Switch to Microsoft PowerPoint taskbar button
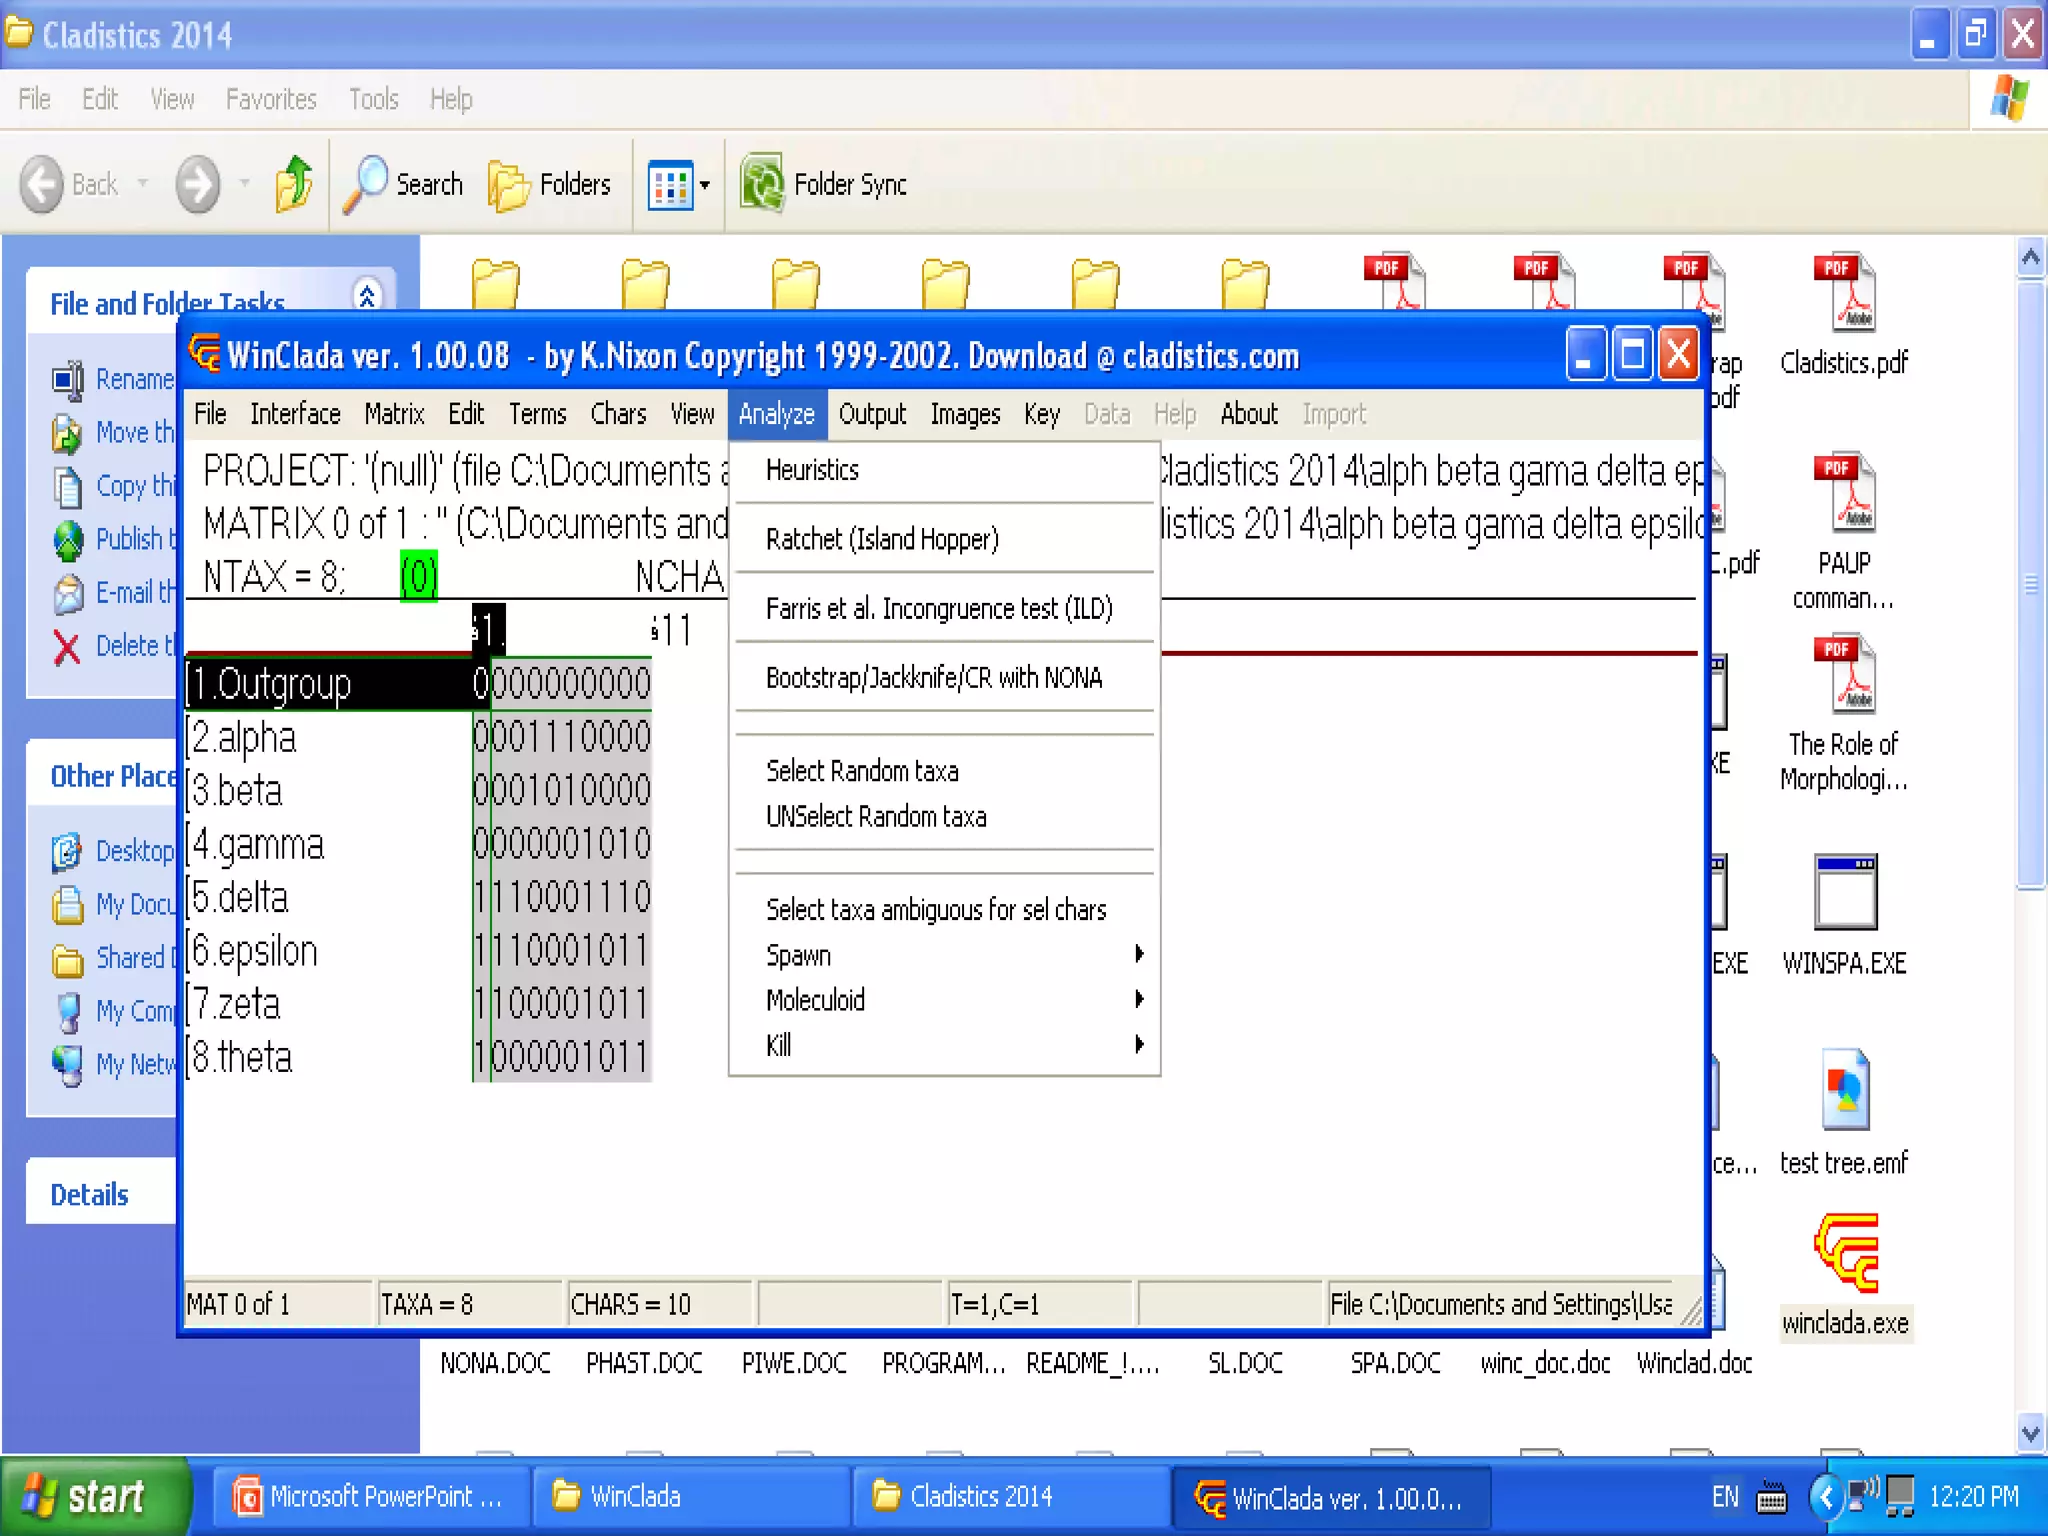Viewport: 2048px width, 1536px height. [369, 1496]
